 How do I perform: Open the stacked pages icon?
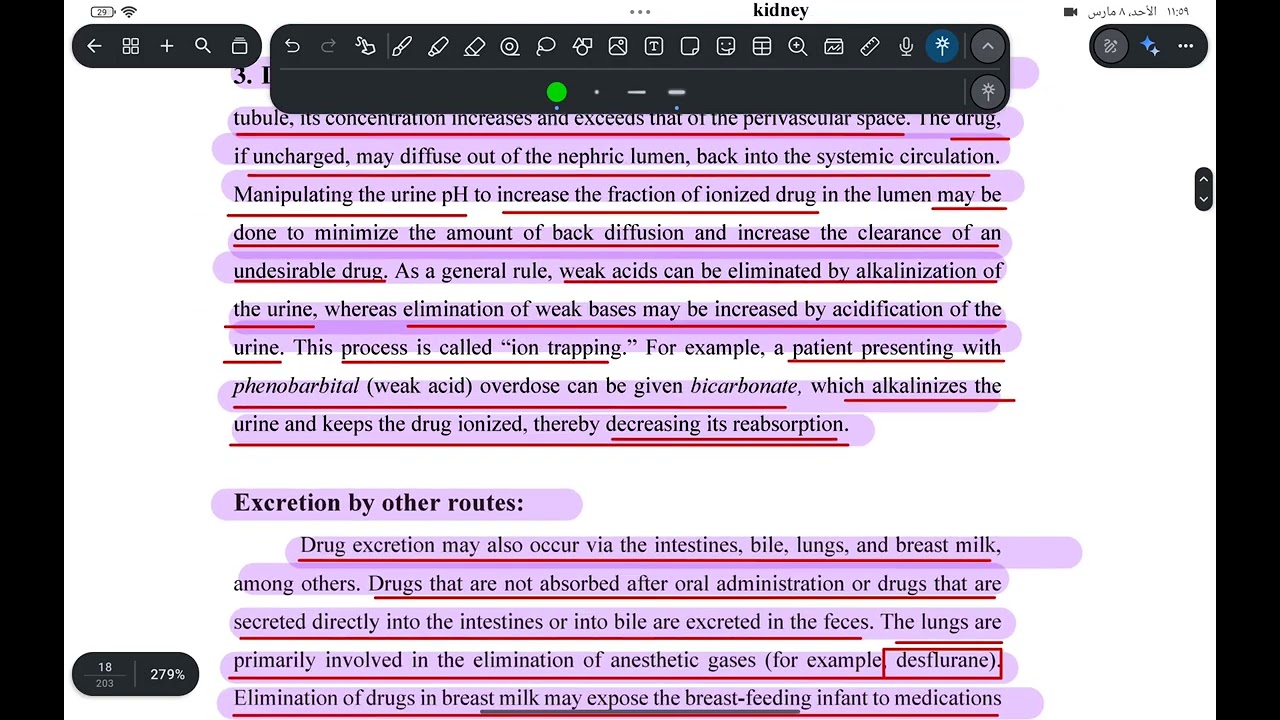239,46
